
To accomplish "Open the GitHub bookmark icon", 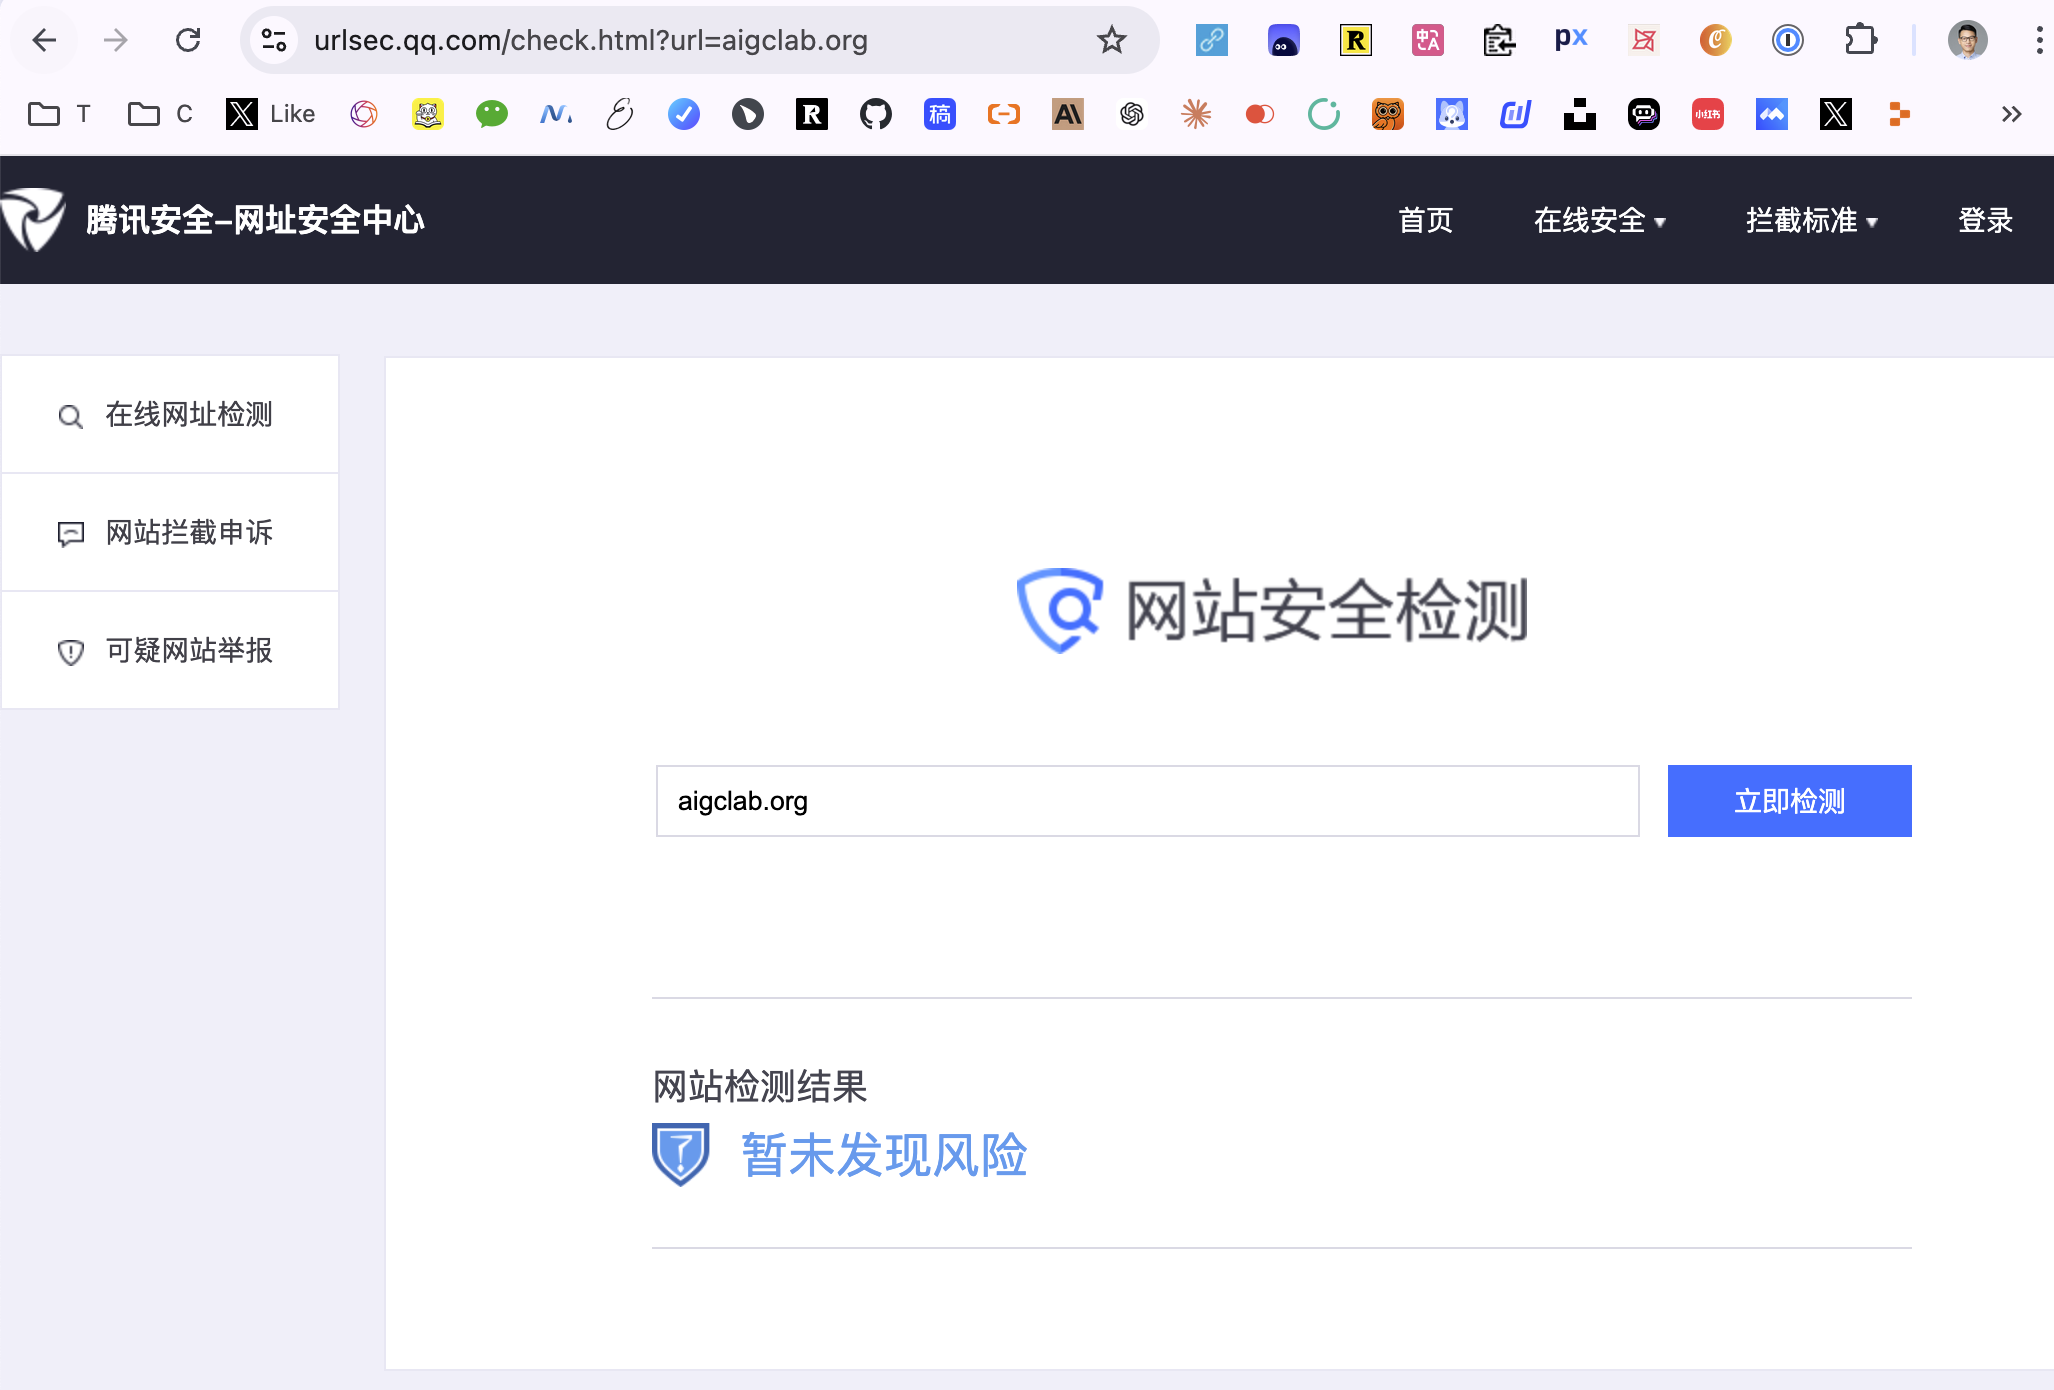I will (876, 114).
